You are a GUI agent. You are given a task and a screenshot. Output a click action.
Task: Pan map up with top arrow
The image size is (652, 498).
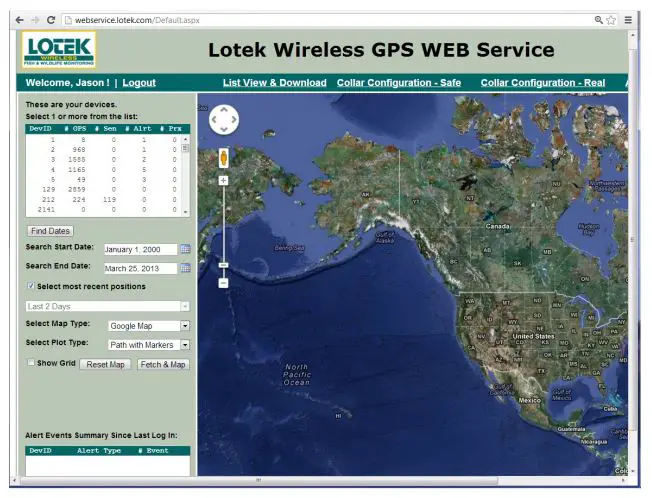224,110
